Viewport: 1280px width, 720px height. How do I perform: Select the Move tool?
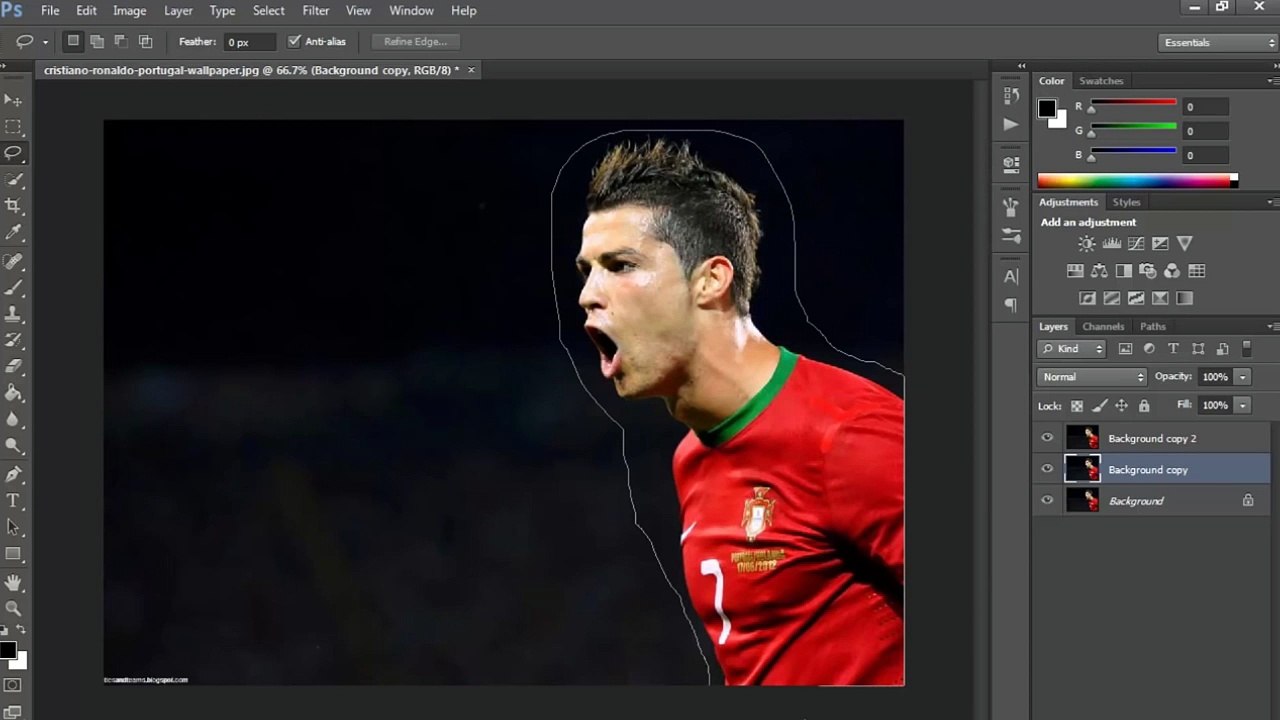(x=13, y=100)
